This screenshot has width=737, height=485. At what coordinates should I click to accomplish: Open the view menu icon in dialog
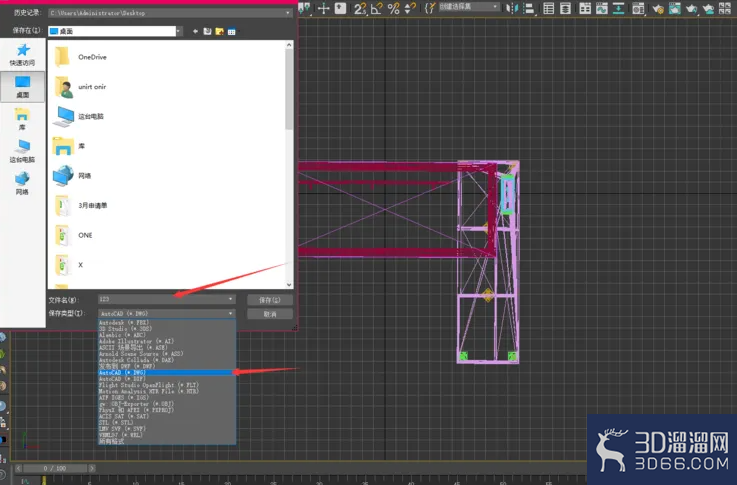(x=232, y=31)
